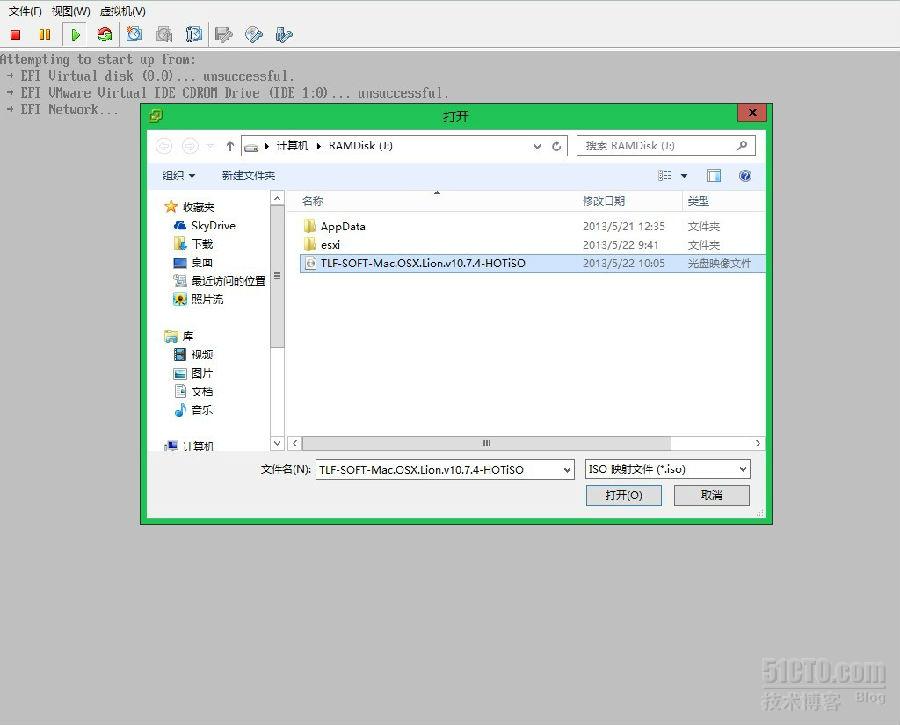Open the 组织 dropdown menu
The image size is (900, 725).
tap(179, 176)
